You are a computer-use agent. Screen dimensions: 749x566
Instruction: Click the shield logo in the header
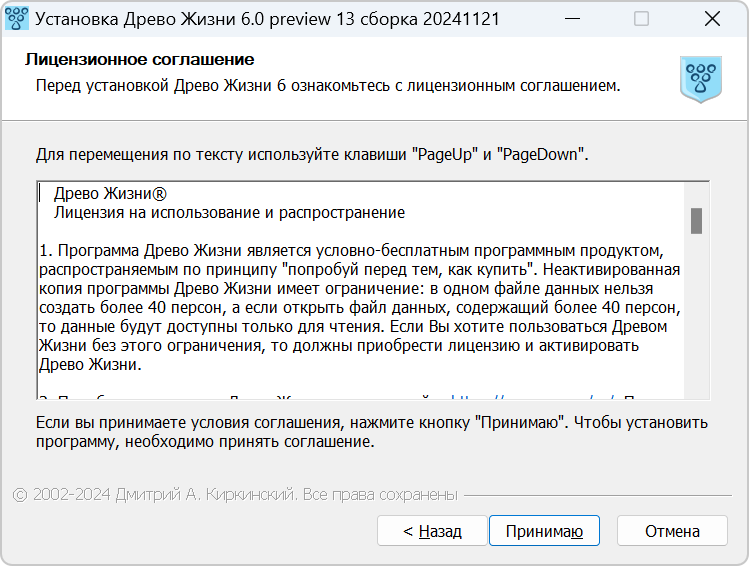[701, 79]
